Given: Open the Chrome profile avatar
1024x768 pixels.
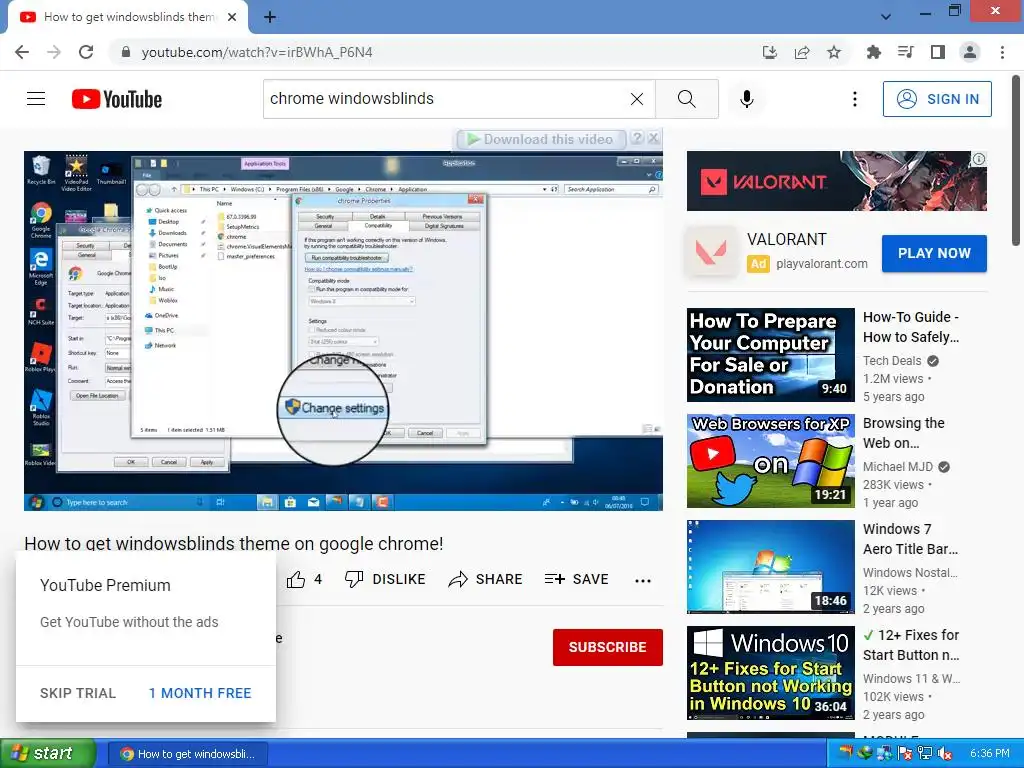Looking at the screenshot, I should [970, 52].
